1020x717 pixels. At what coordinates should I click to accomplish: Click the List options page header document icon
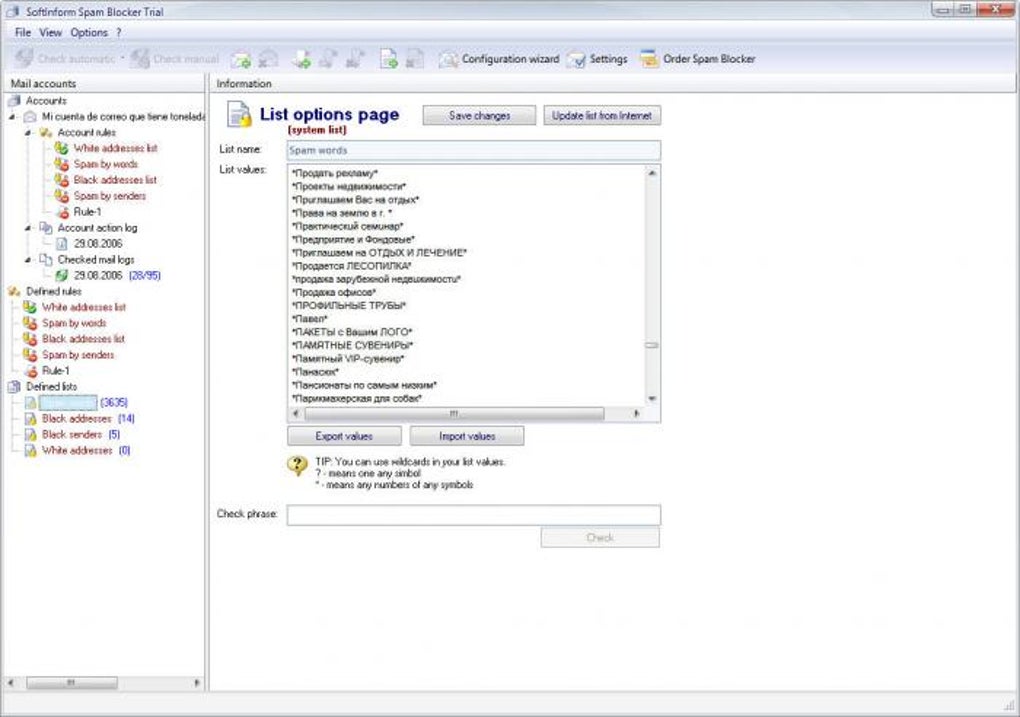239,115
